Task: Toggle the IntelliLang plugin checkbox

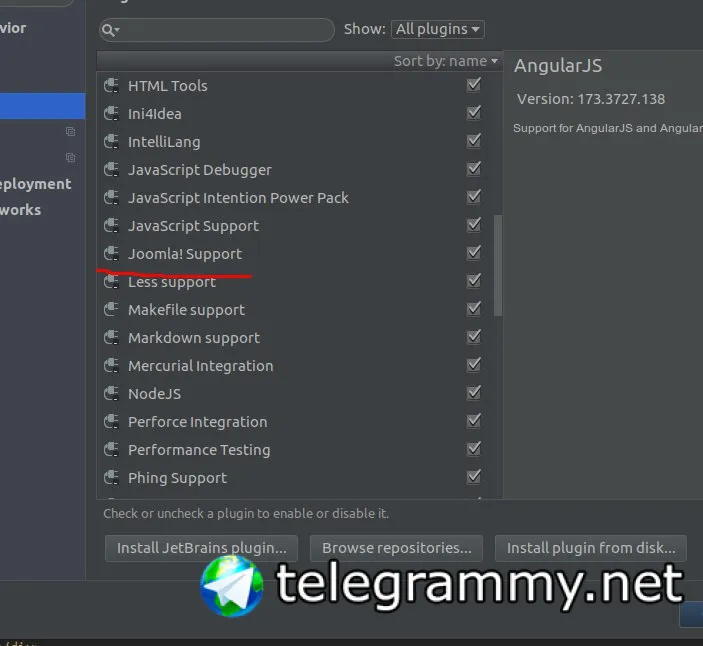Action: coord(473,141)
